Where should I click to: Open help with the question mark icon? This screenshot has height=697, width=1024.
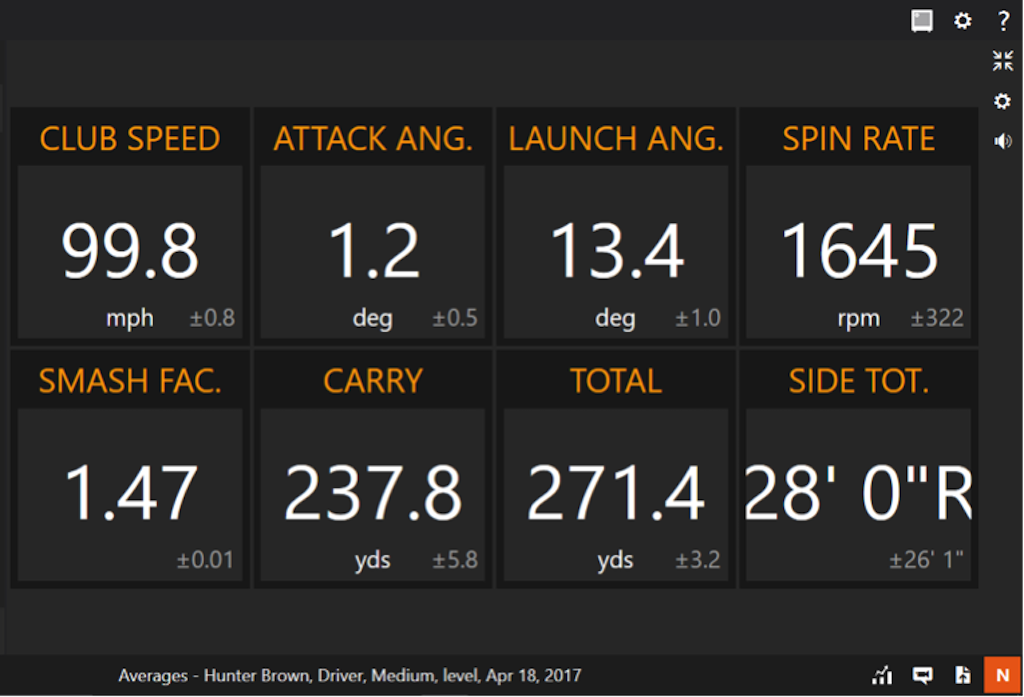[1003, 20]
